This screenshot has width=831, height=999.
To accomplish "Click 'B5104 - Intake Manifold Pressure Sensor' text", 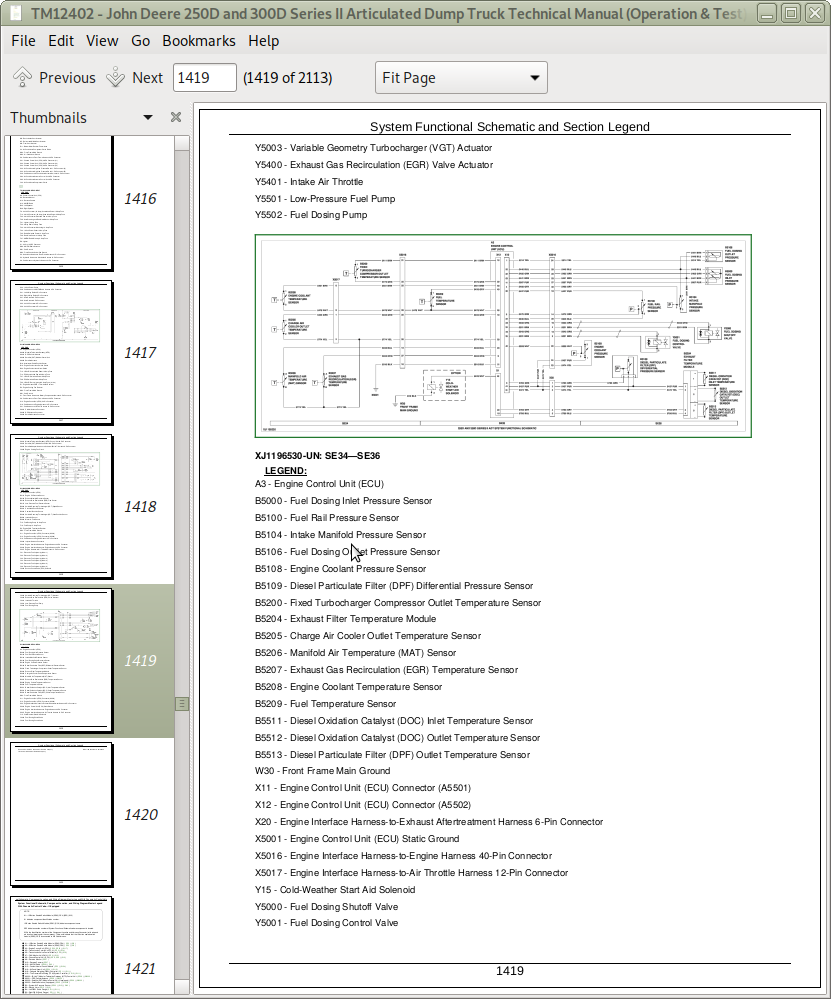I will tap(340, 535).
